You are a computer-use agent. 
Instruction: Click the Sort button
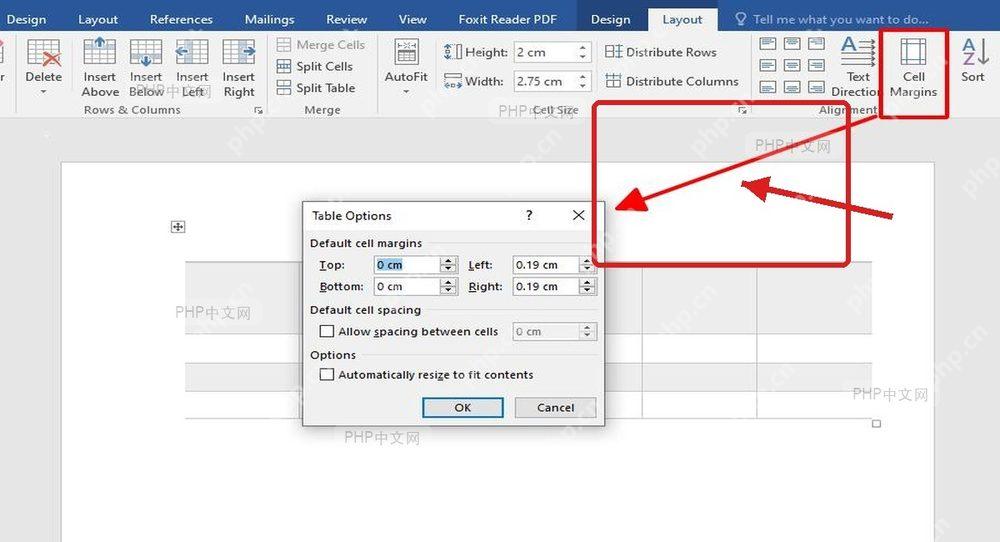tap(973, 61)
